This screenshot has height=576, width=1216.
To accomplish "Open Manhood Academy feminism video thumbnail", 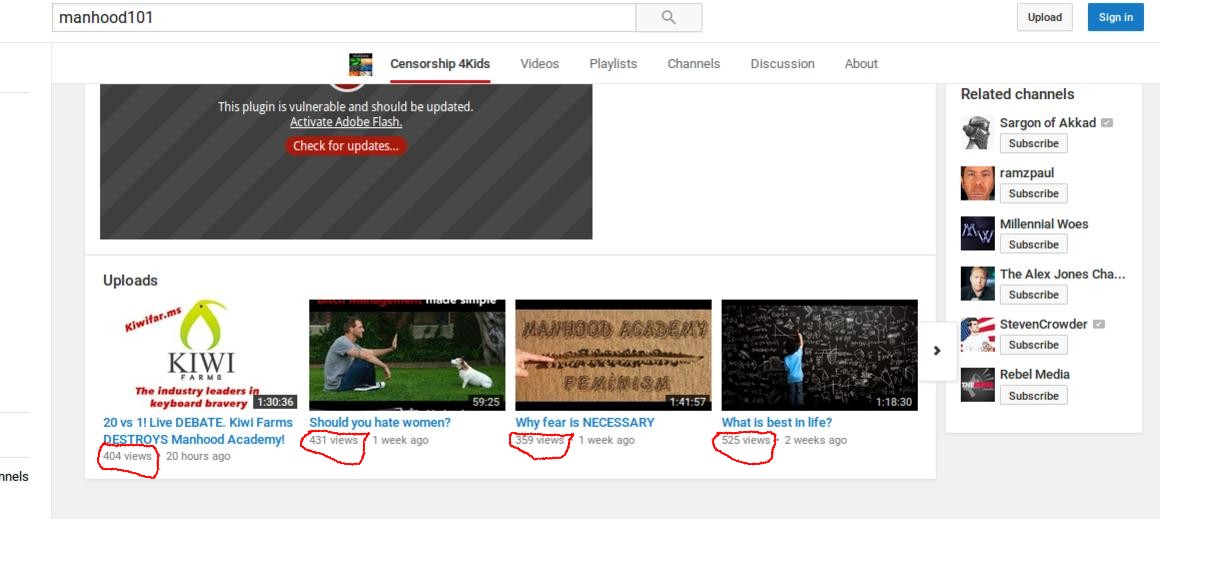I will point(613,355).
